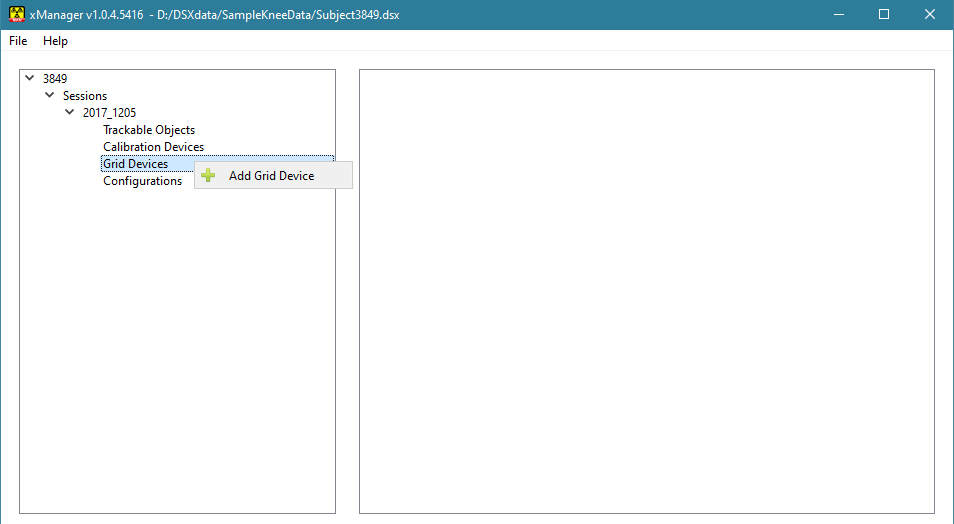Select Configurations in the tree
This screenshot has height=524, width=954.
142,181
